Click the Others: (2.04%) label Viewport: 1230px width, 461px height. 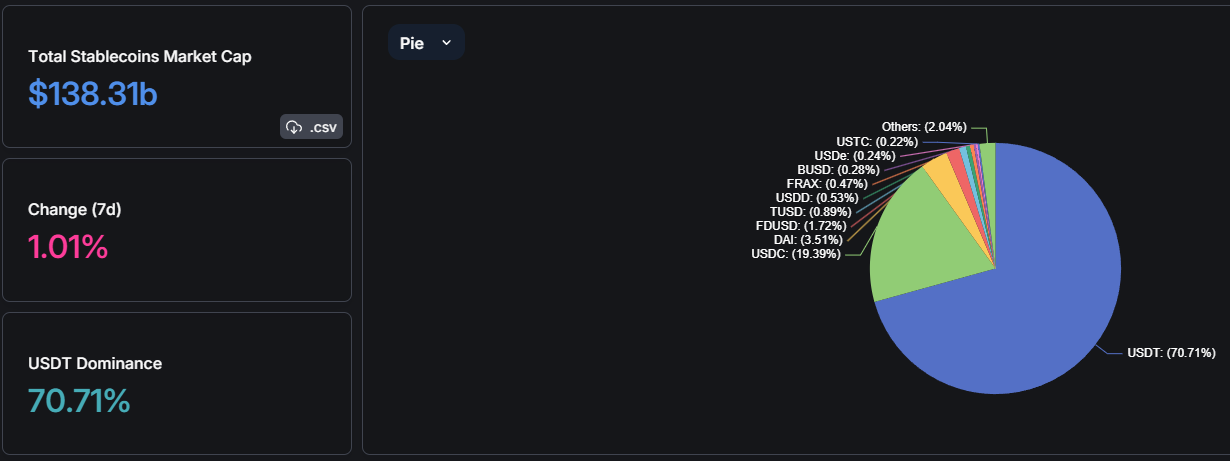924,127
